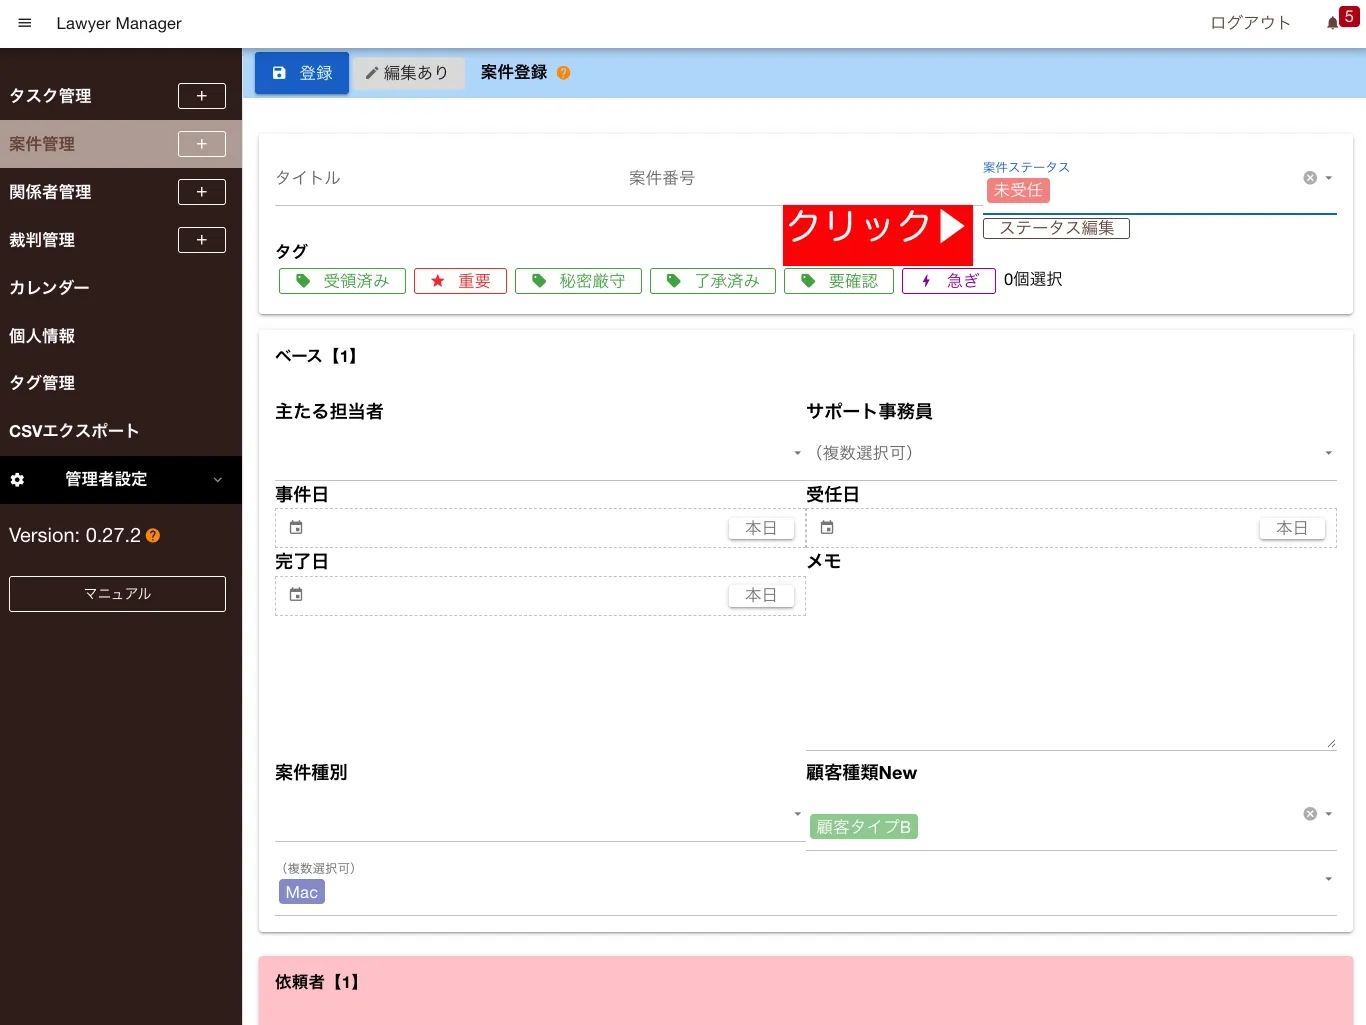
Task: Clear the 案件ステータス selection
Action: pyautogui.click(x=1310, y=178)
